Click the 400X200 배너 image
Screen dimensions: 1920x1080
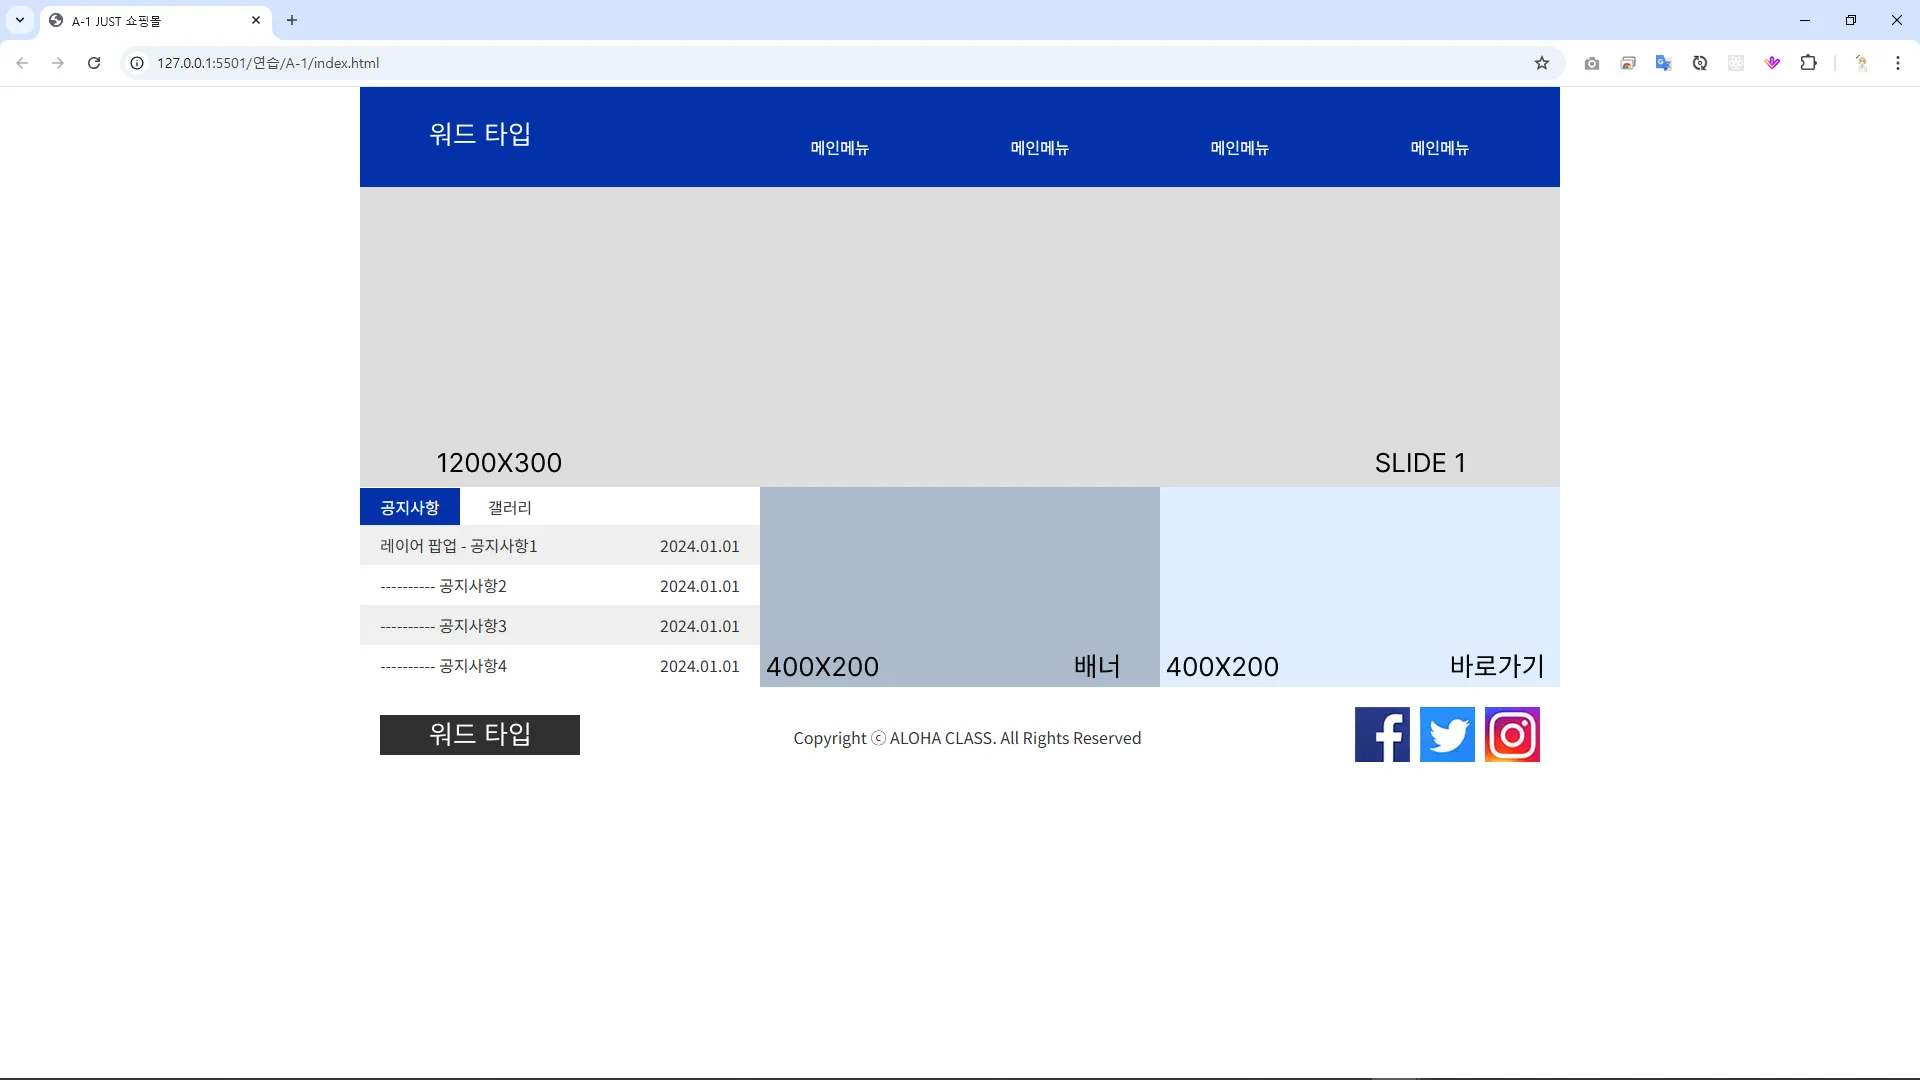click(959, 587)
